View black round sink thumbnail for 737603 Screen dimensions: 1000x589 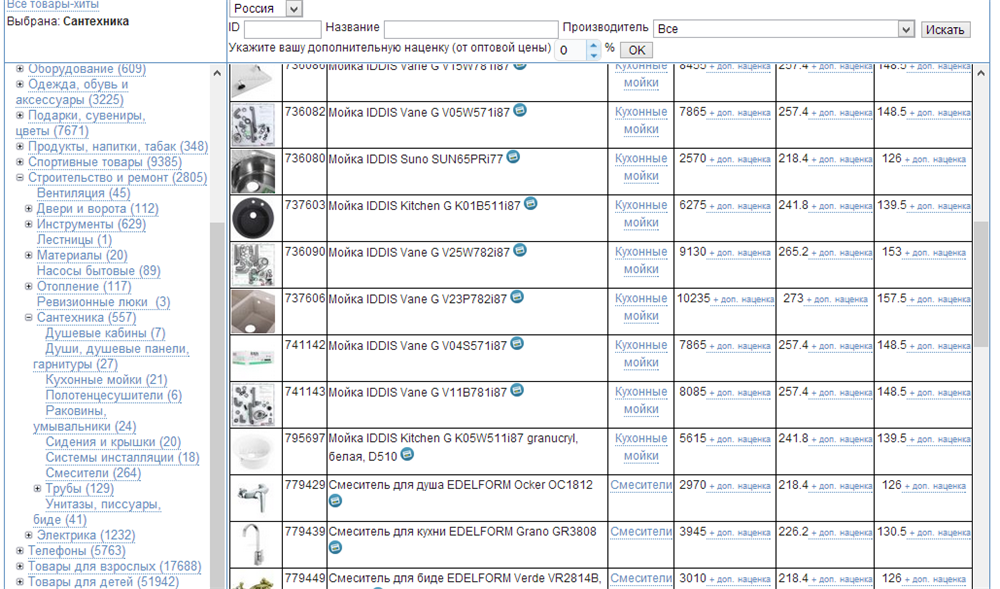click(x=253, y=218)
